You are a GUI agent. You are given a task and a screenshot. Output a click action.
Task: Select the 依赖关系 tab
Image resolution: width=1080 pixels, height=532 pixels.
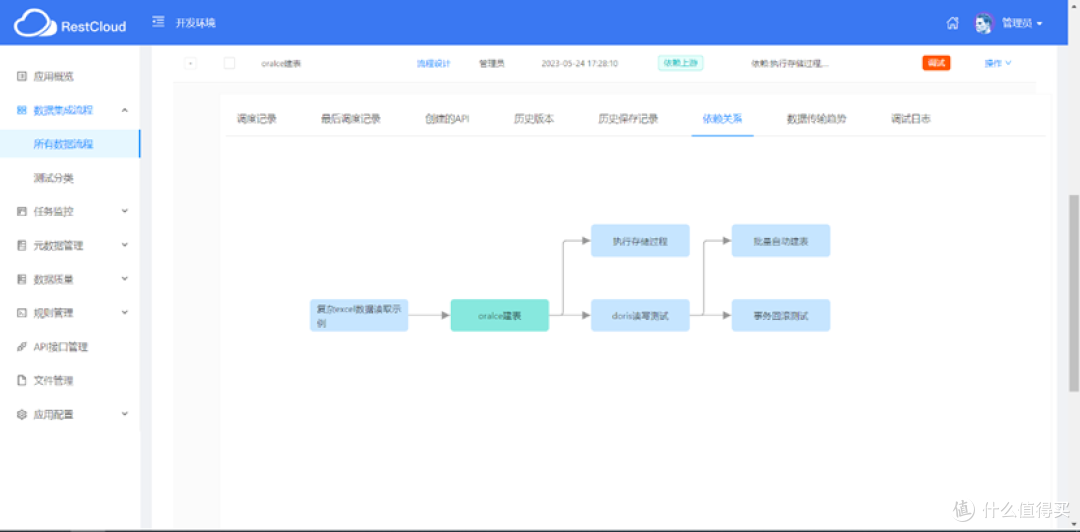(x=723, y=119)
